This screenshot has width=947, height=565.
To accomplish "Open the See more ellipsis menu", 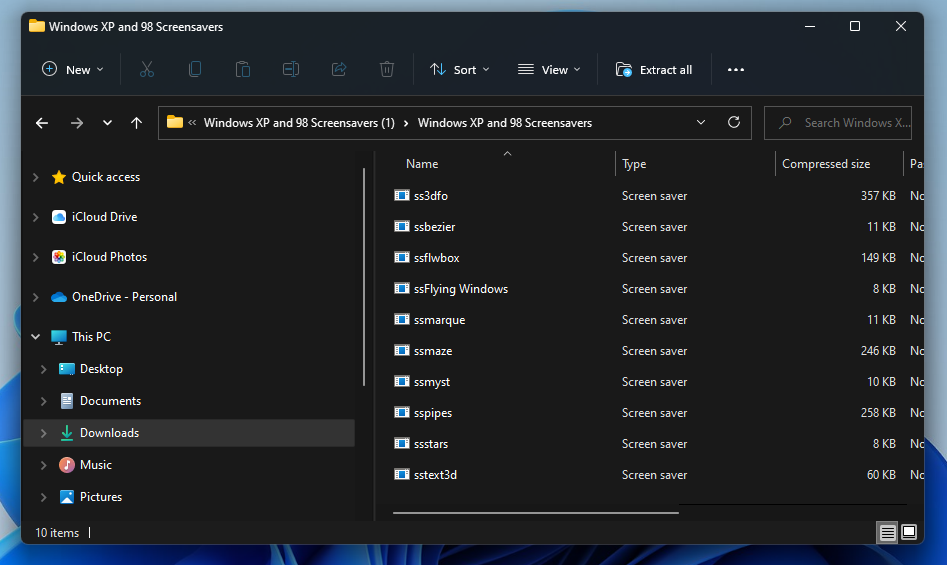I will point(736,69).
